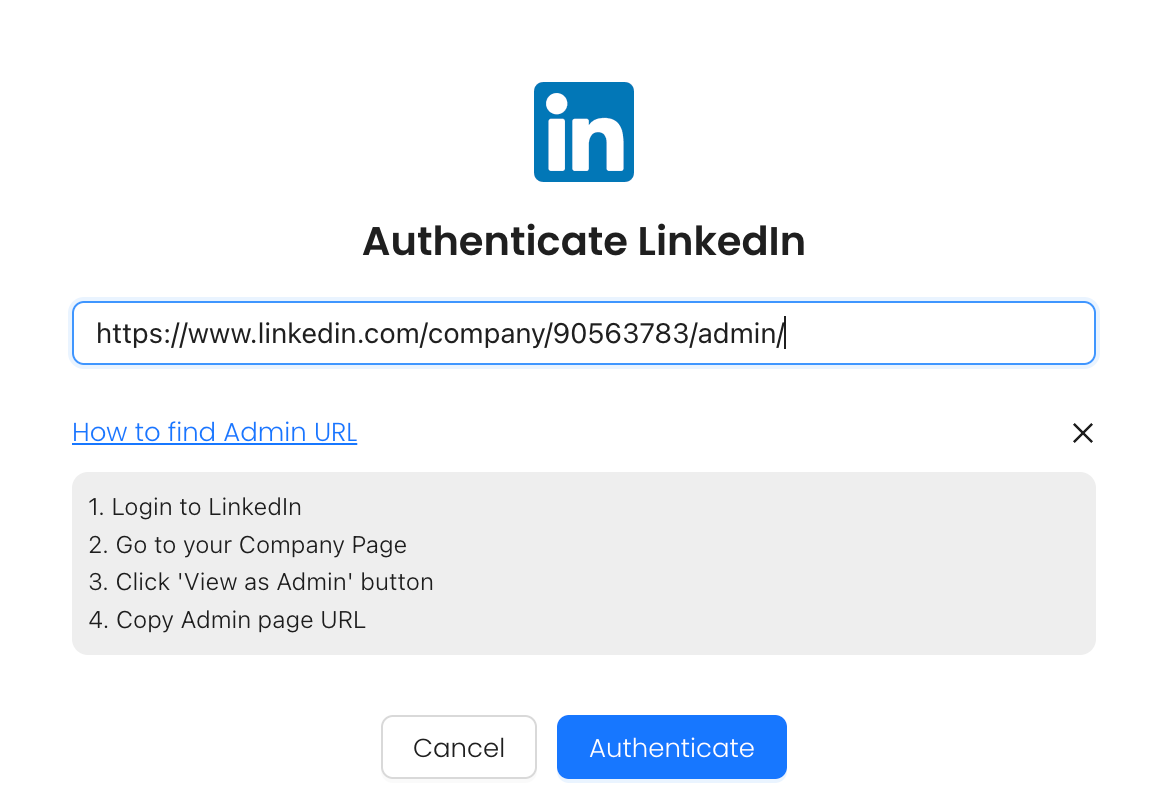Close the Admin URL help with X
This screenshot has width=1158, height=804.
[1082, 433]
